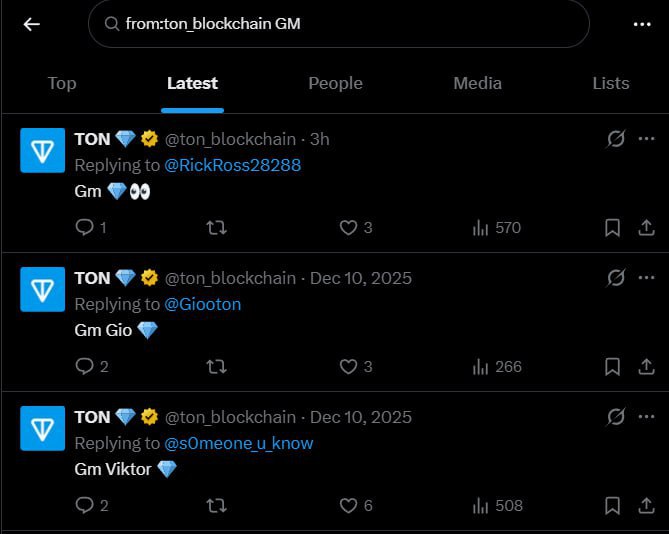Switch to the Top tab
The image size is (669, 534).
[x=62, y=83]
